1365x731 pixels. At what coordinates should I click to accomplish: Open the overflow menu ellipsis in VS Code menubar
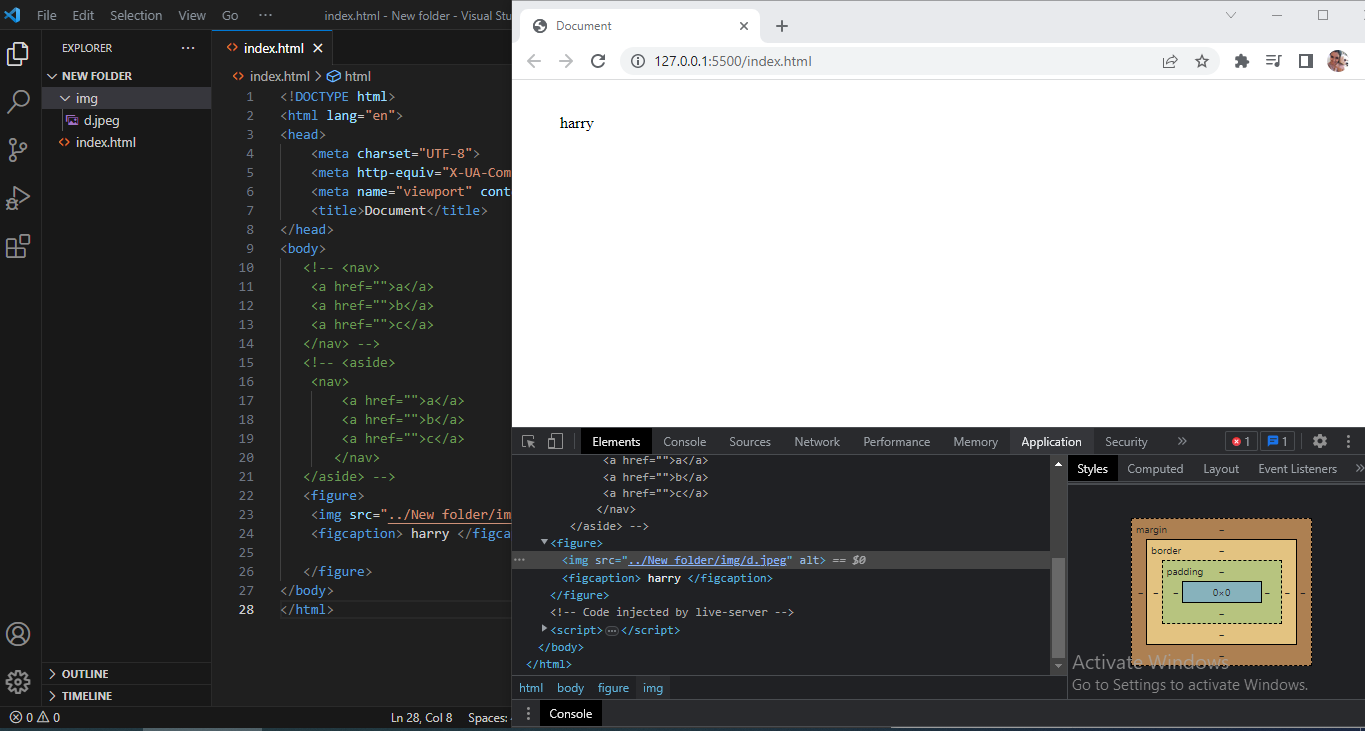click(265, 15)
